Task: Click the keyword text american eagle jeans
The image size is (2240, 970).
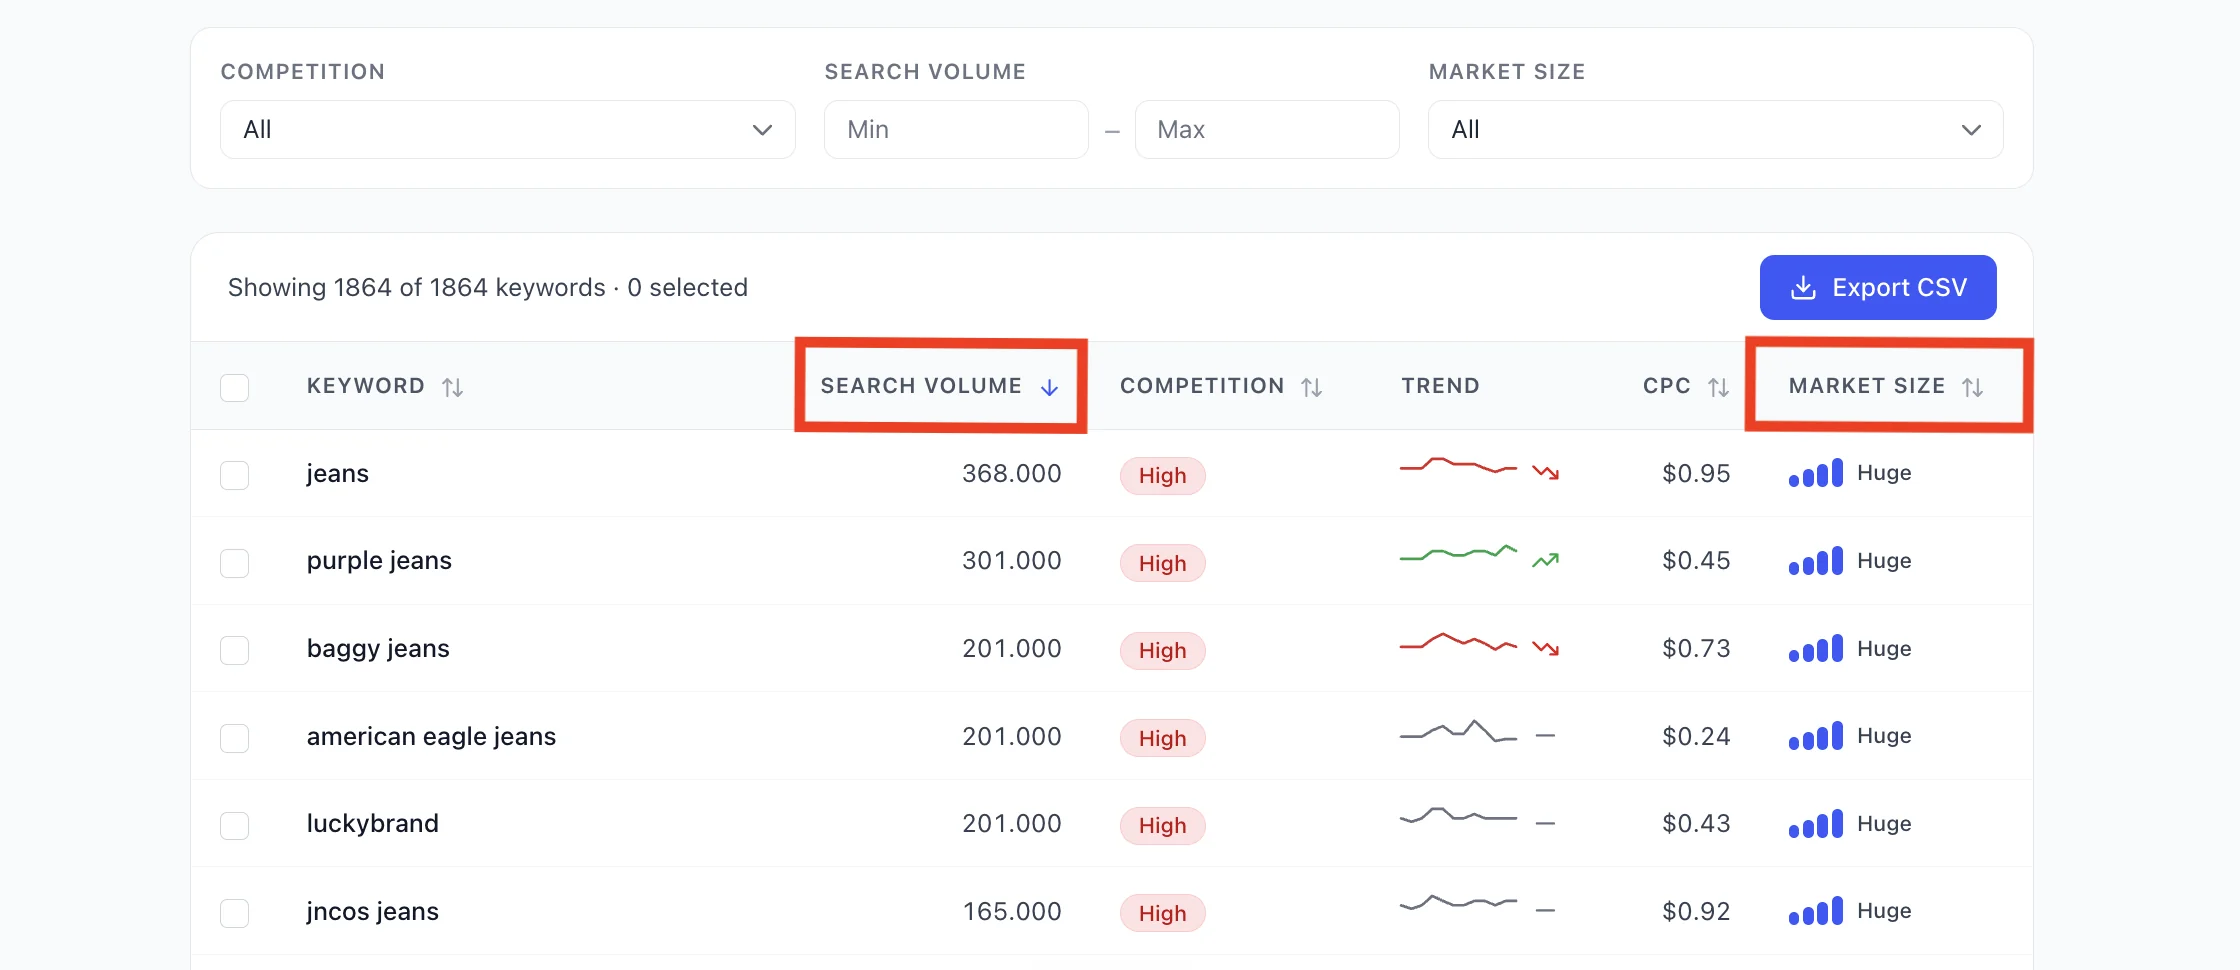Action: coord(431,737)
